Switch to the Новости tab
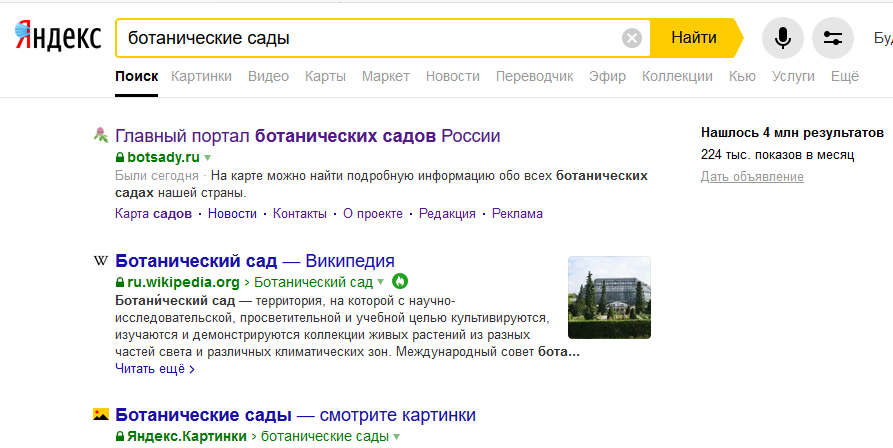 (453, 76)
